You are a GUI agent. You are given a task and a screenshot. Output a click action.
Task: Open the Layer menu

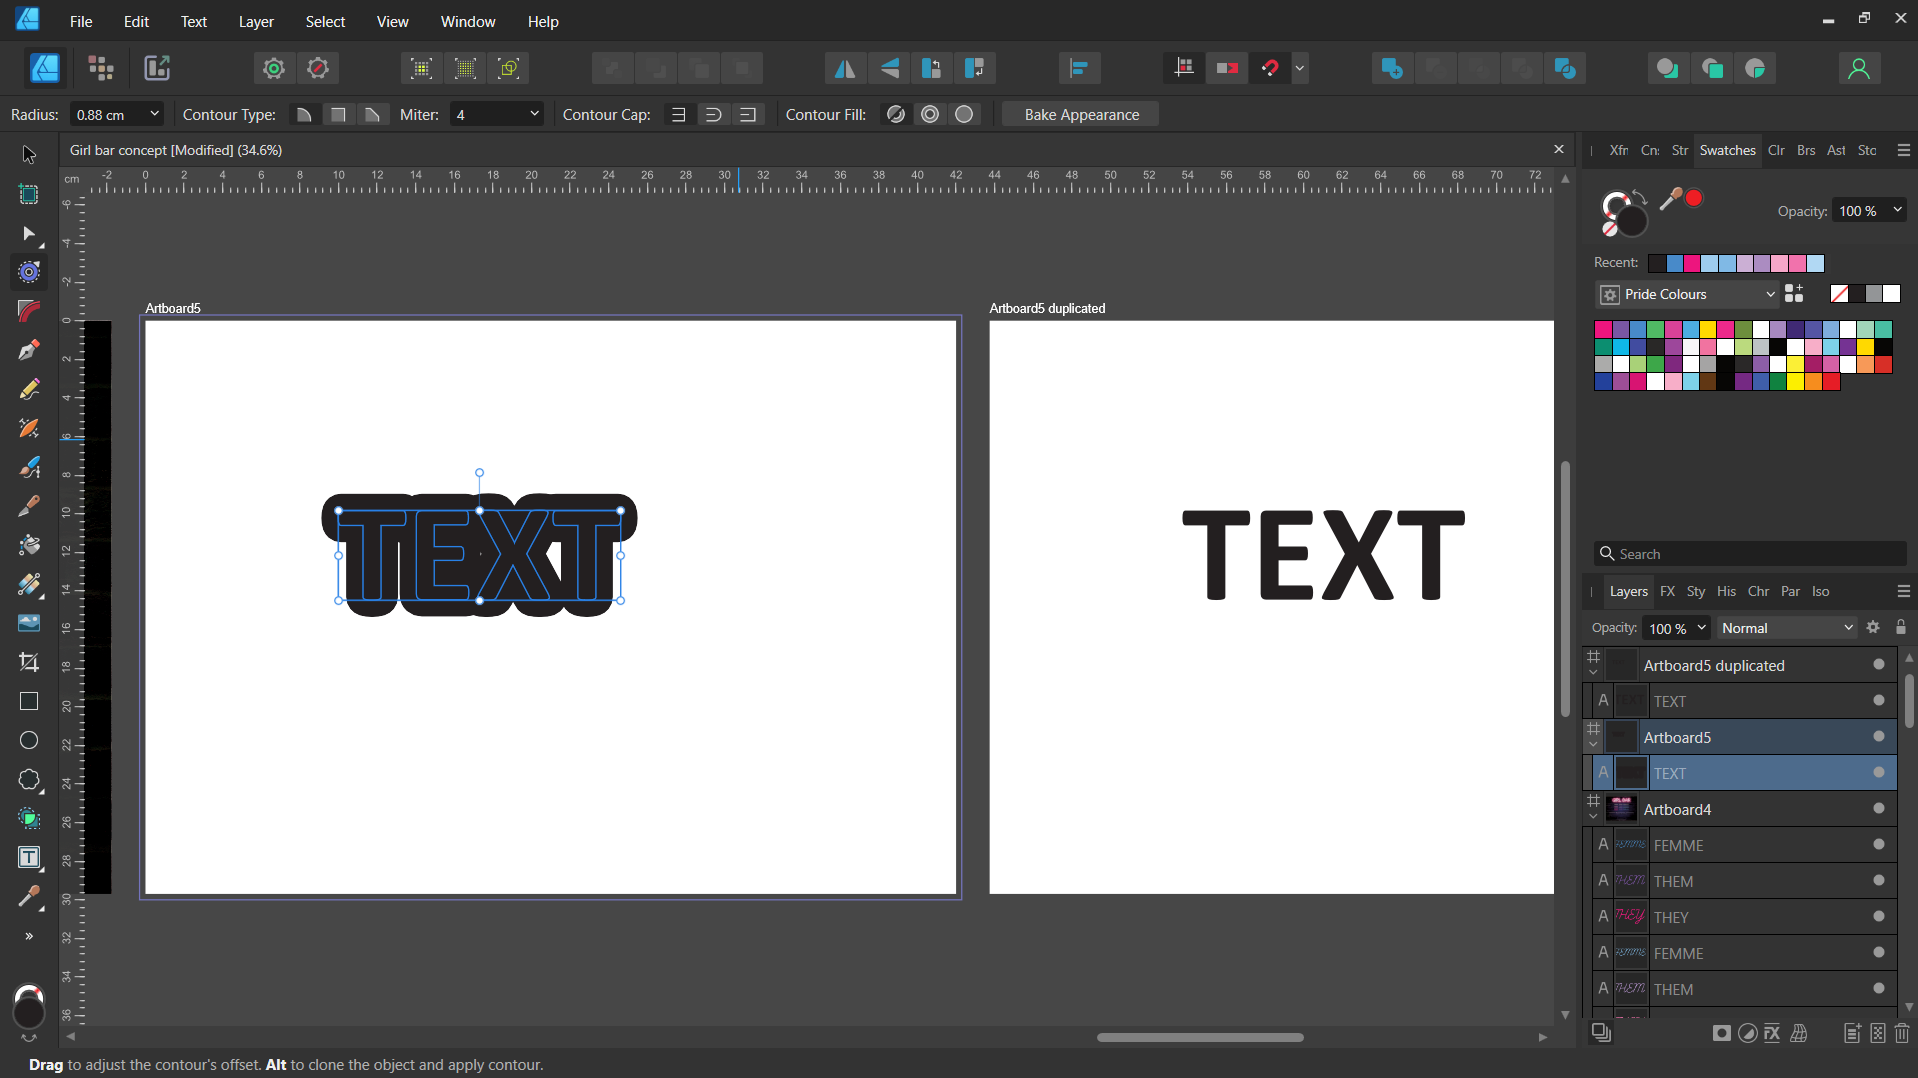(x=256, y=21)
